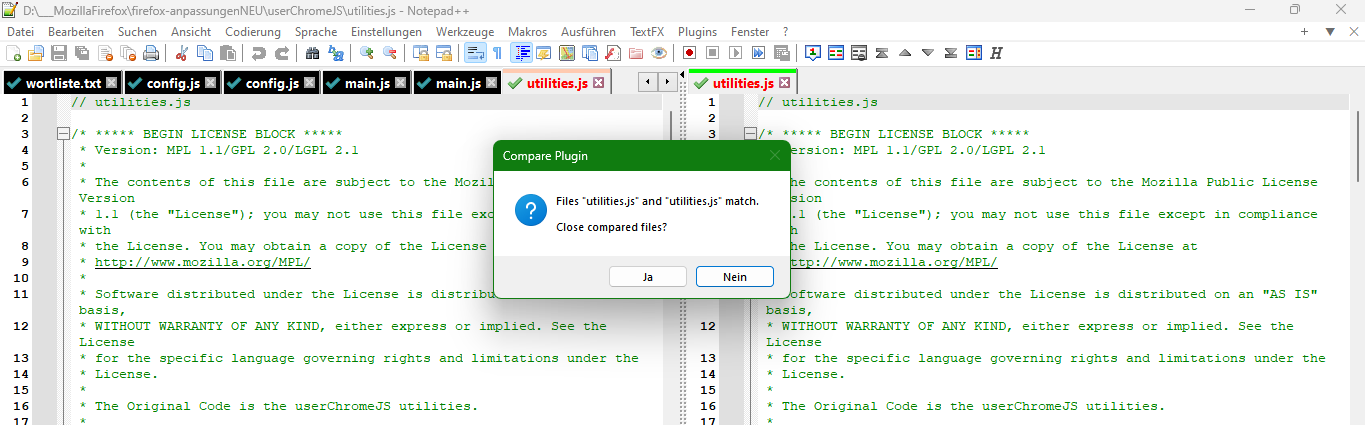Click the right pane vertical scrollbar
This screenshot has height=425, width=1365.
[1356, 250]
